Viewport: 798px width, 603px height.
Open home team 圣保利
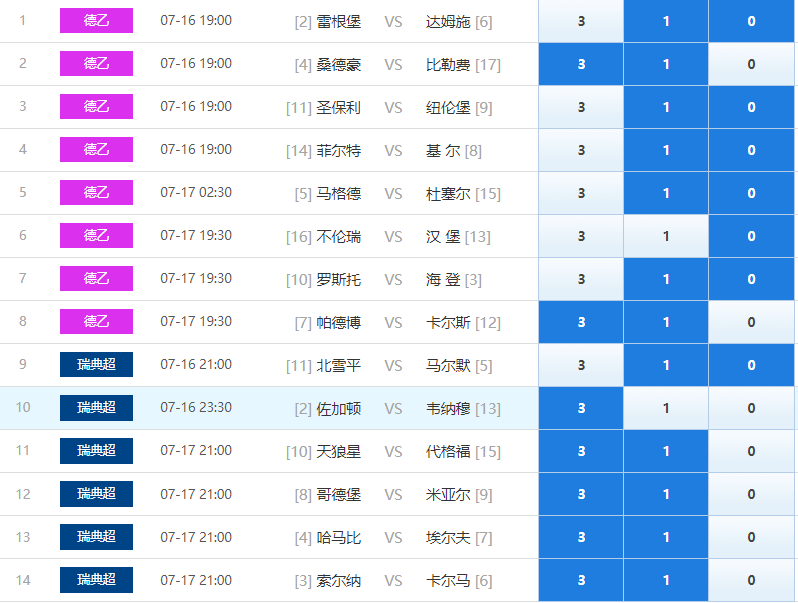pyautogui.click(x=338, y=107)
